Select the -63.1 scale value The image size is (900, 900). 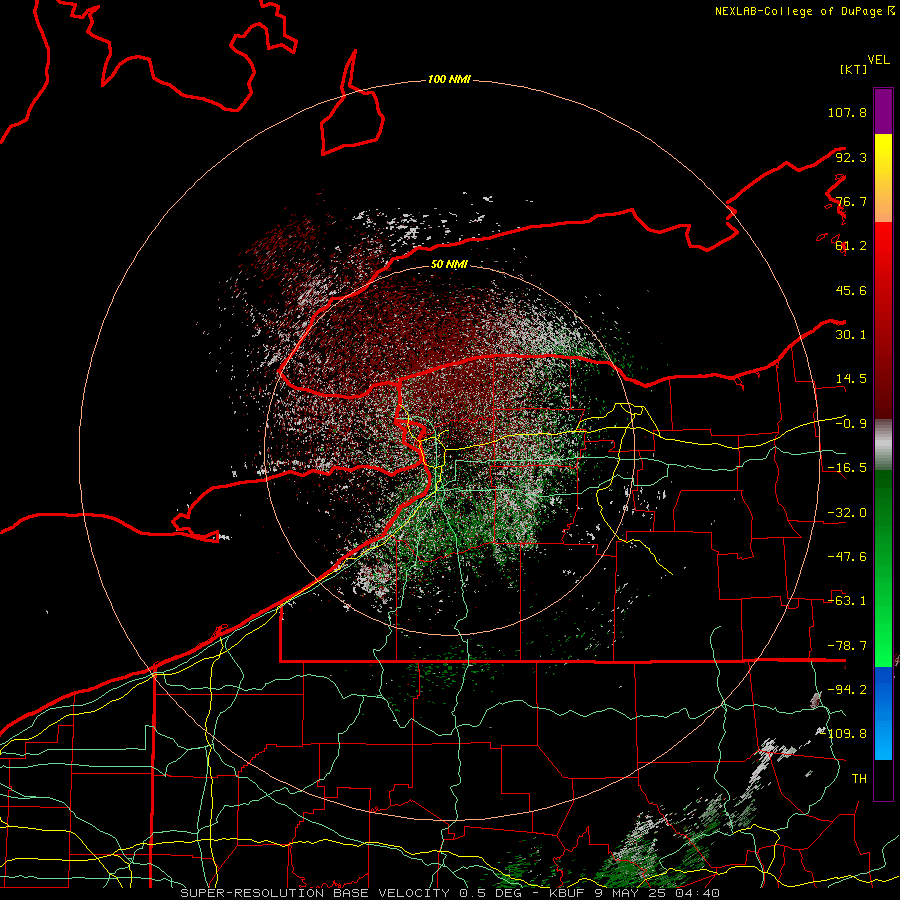(x=847, y=601)
